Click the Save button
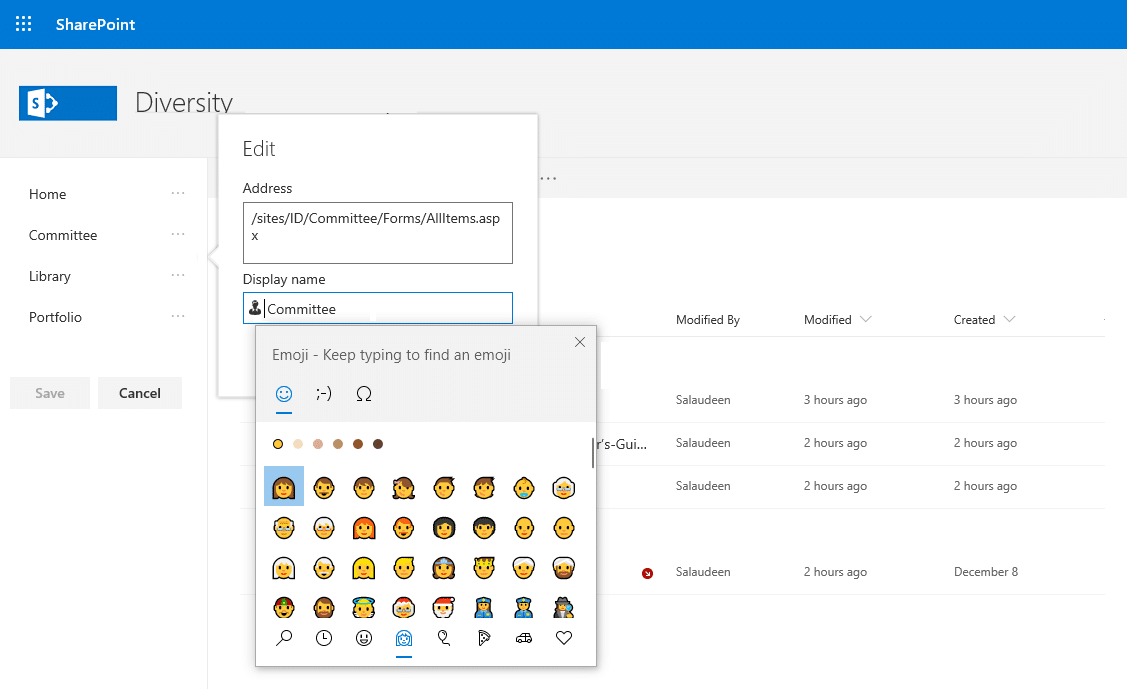This screenshot has height=689, width=1127. tap(49, 393)
